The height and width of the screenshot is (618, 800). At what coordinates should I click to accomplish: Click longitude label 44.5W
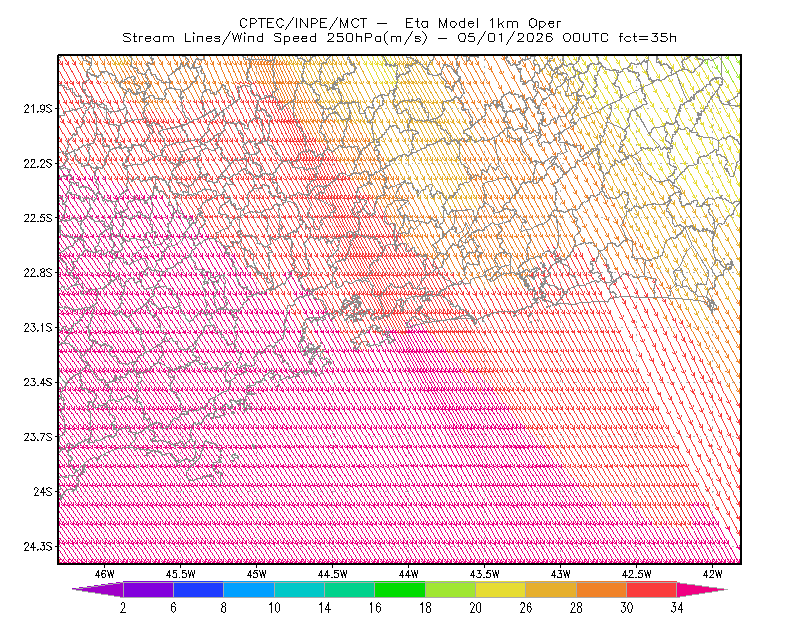coord(333,574)
